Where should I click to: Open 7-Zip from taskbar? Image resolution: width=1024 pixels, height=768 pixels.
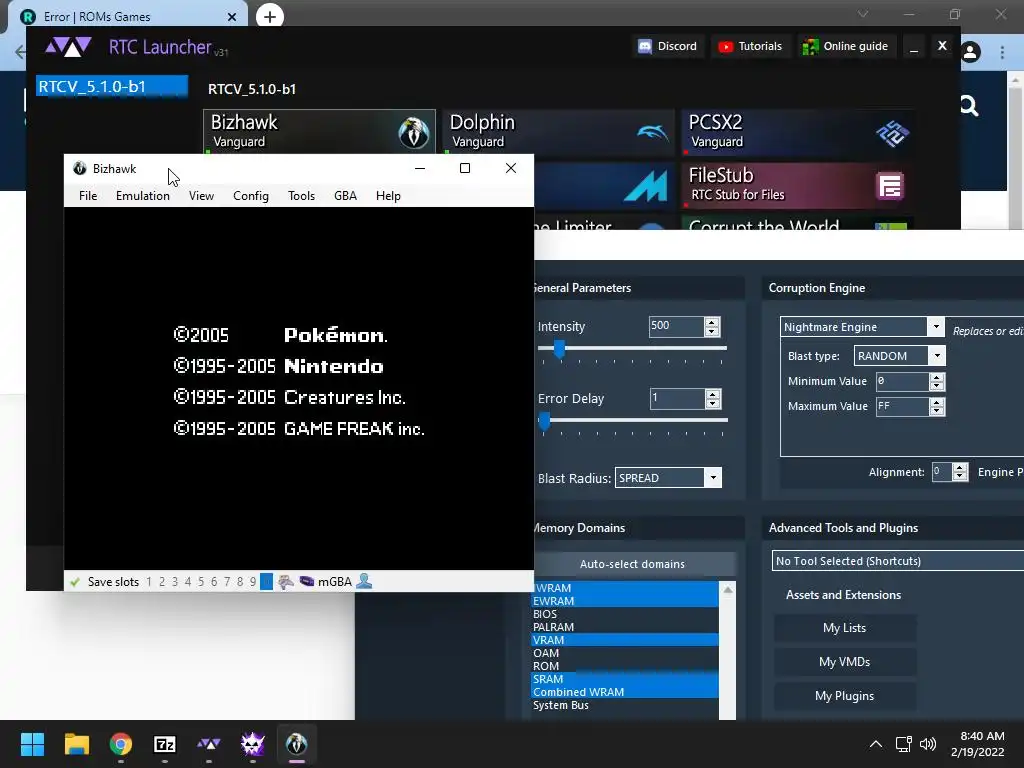(165, 744)
